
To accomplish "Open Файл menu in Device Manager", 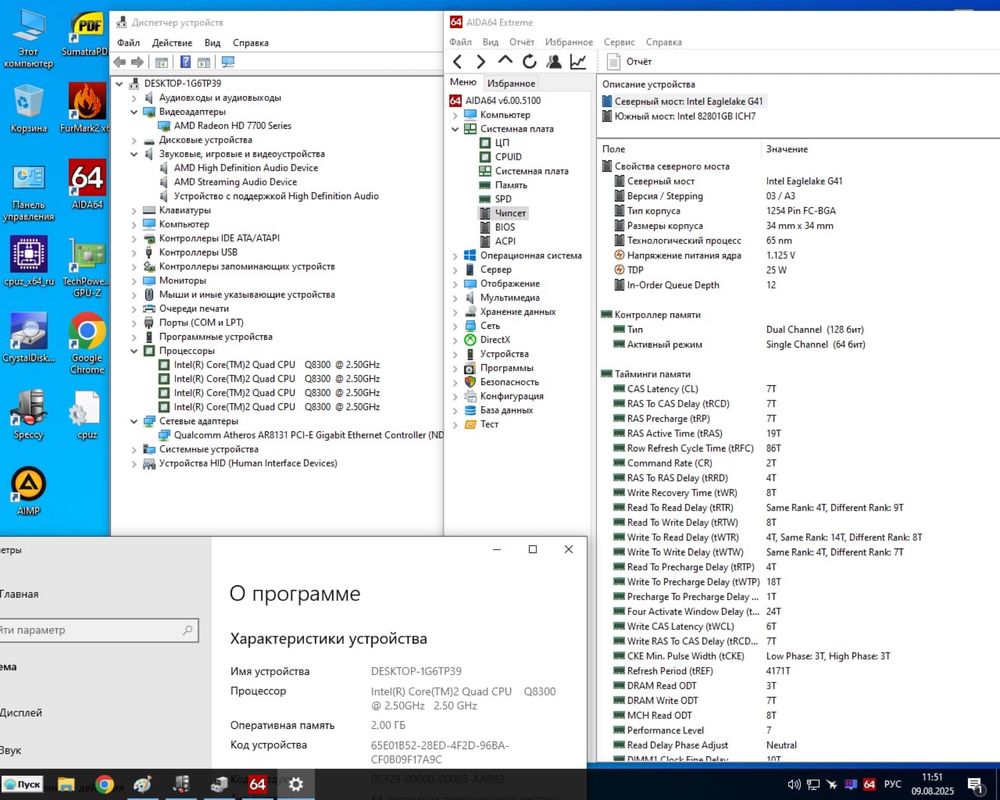I will [x=128, y=43].
